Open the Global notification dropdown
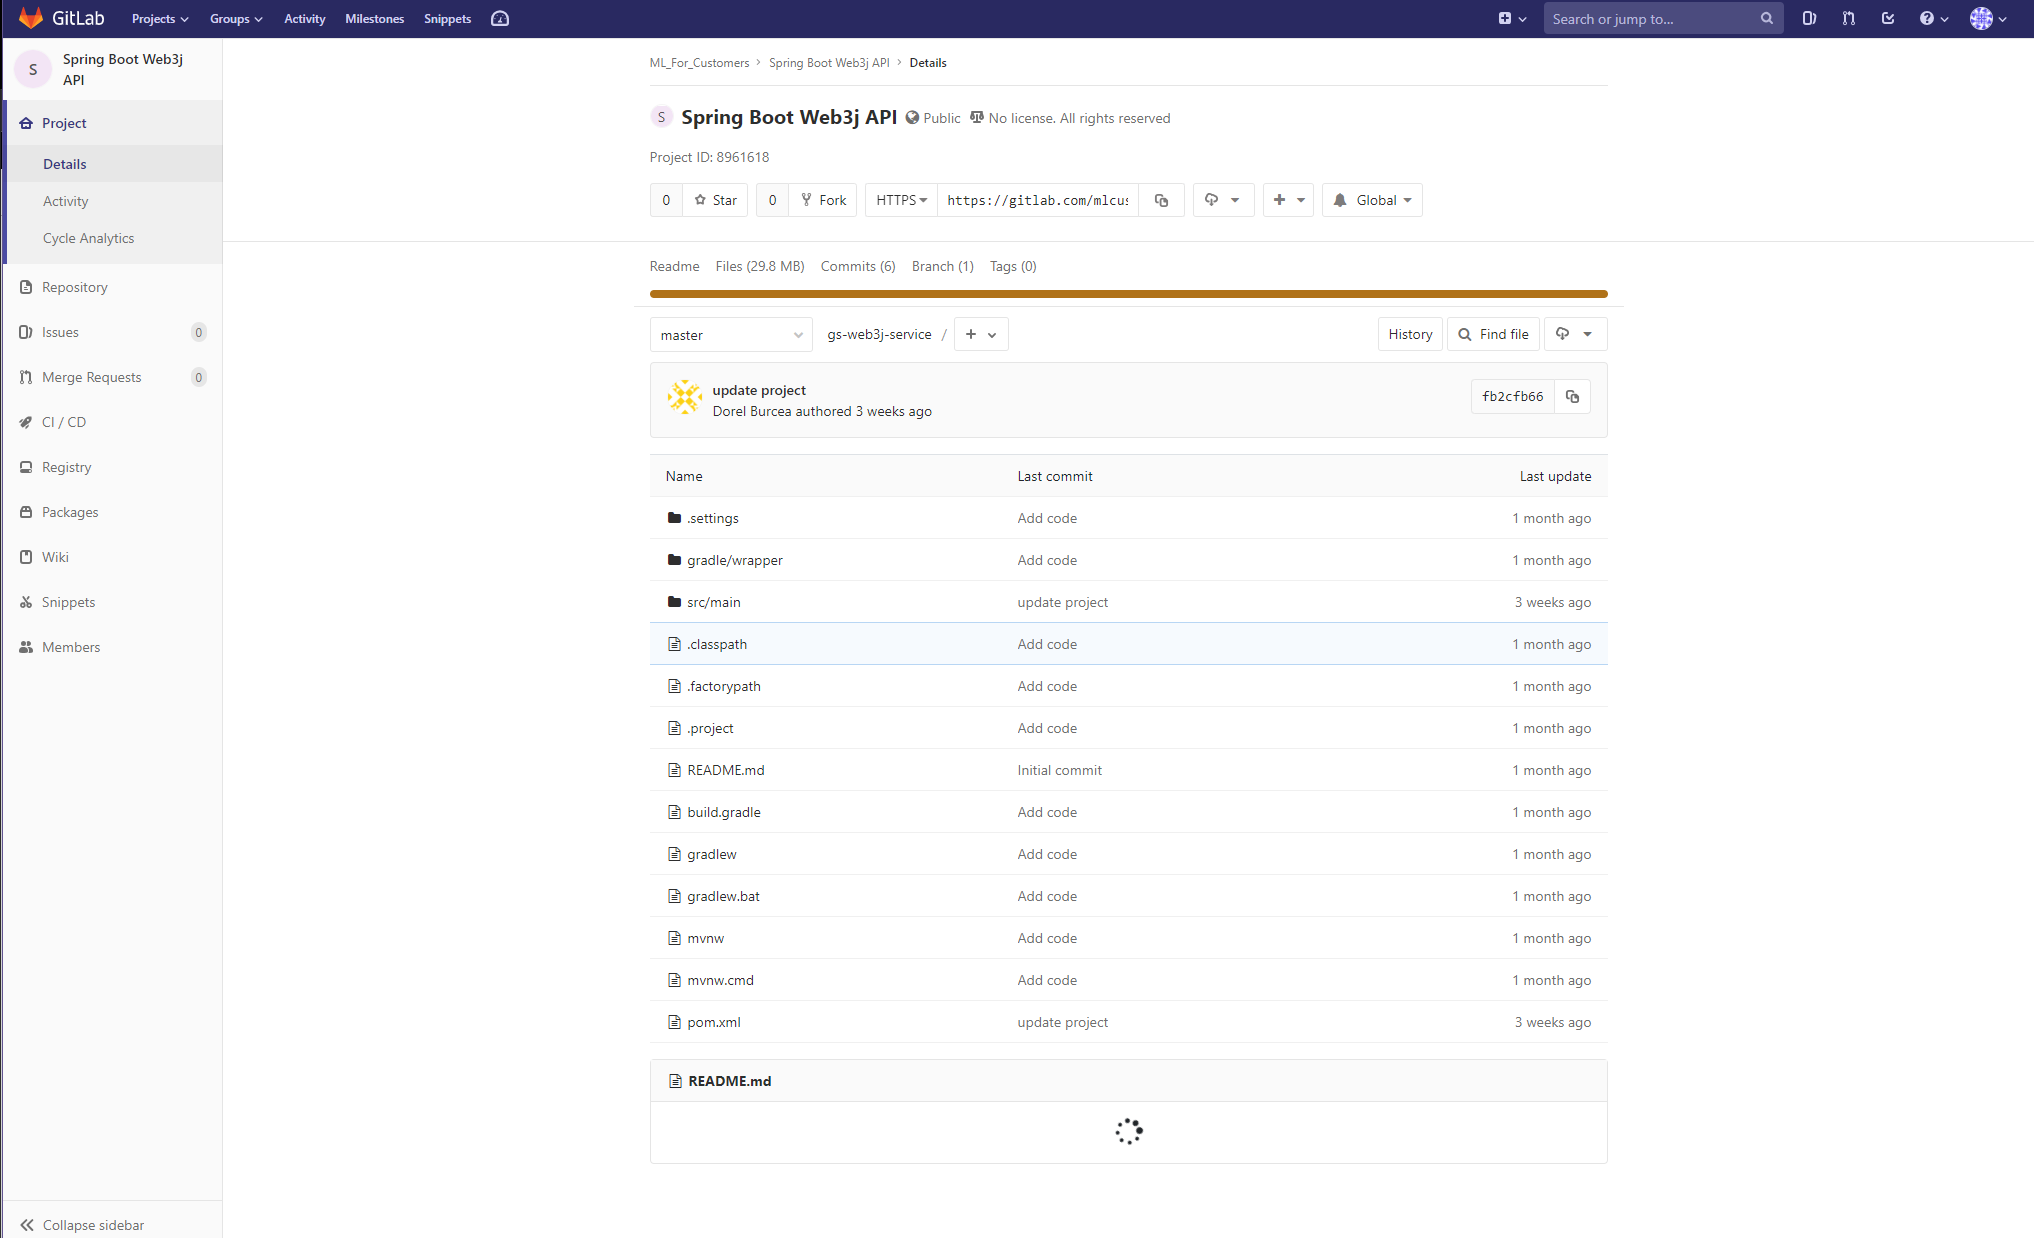Screen dimensions: 2034x1238 coord(1372,200)
